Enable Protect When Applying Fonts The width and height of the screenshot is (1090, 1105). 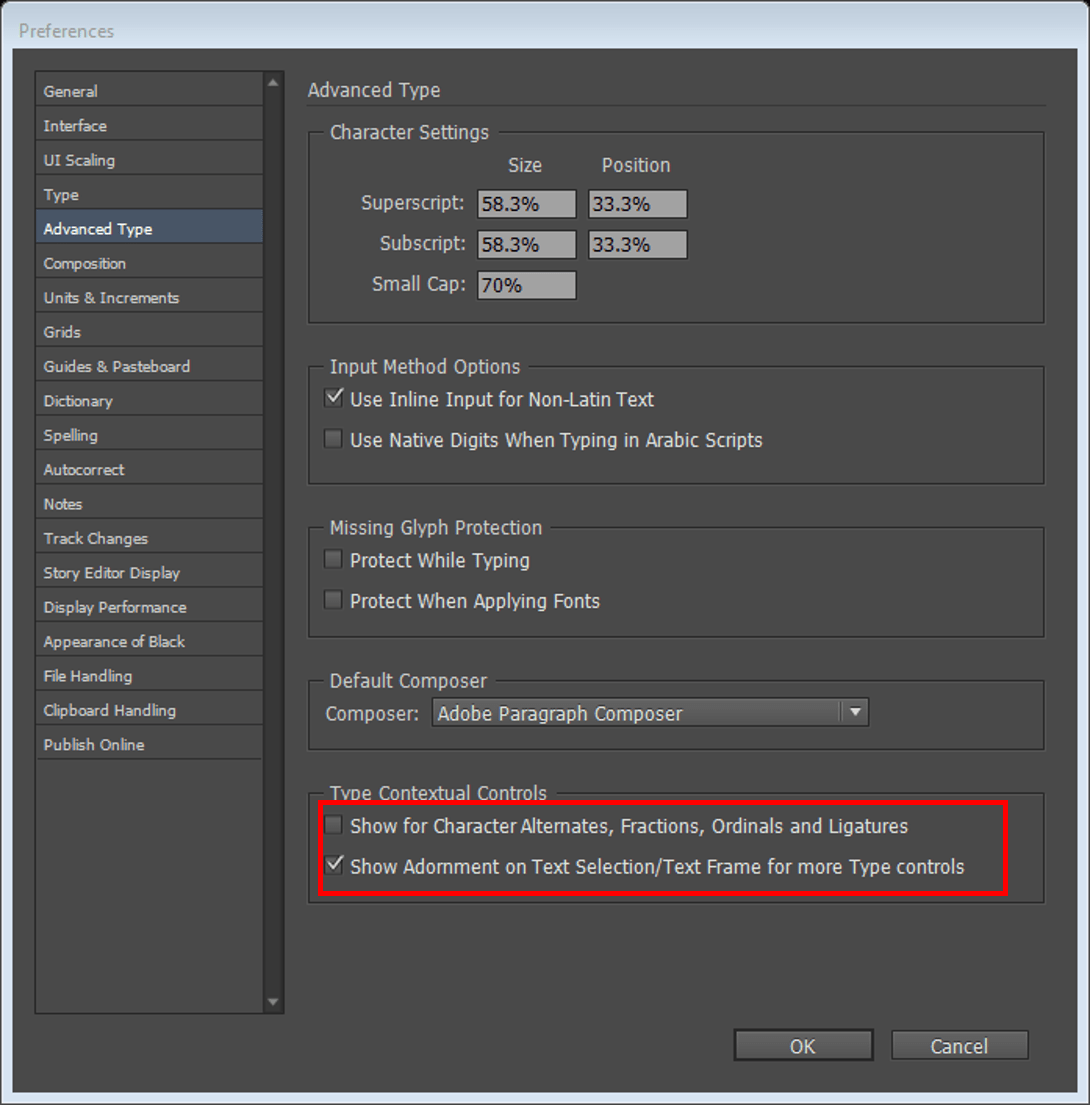[333, 600]
